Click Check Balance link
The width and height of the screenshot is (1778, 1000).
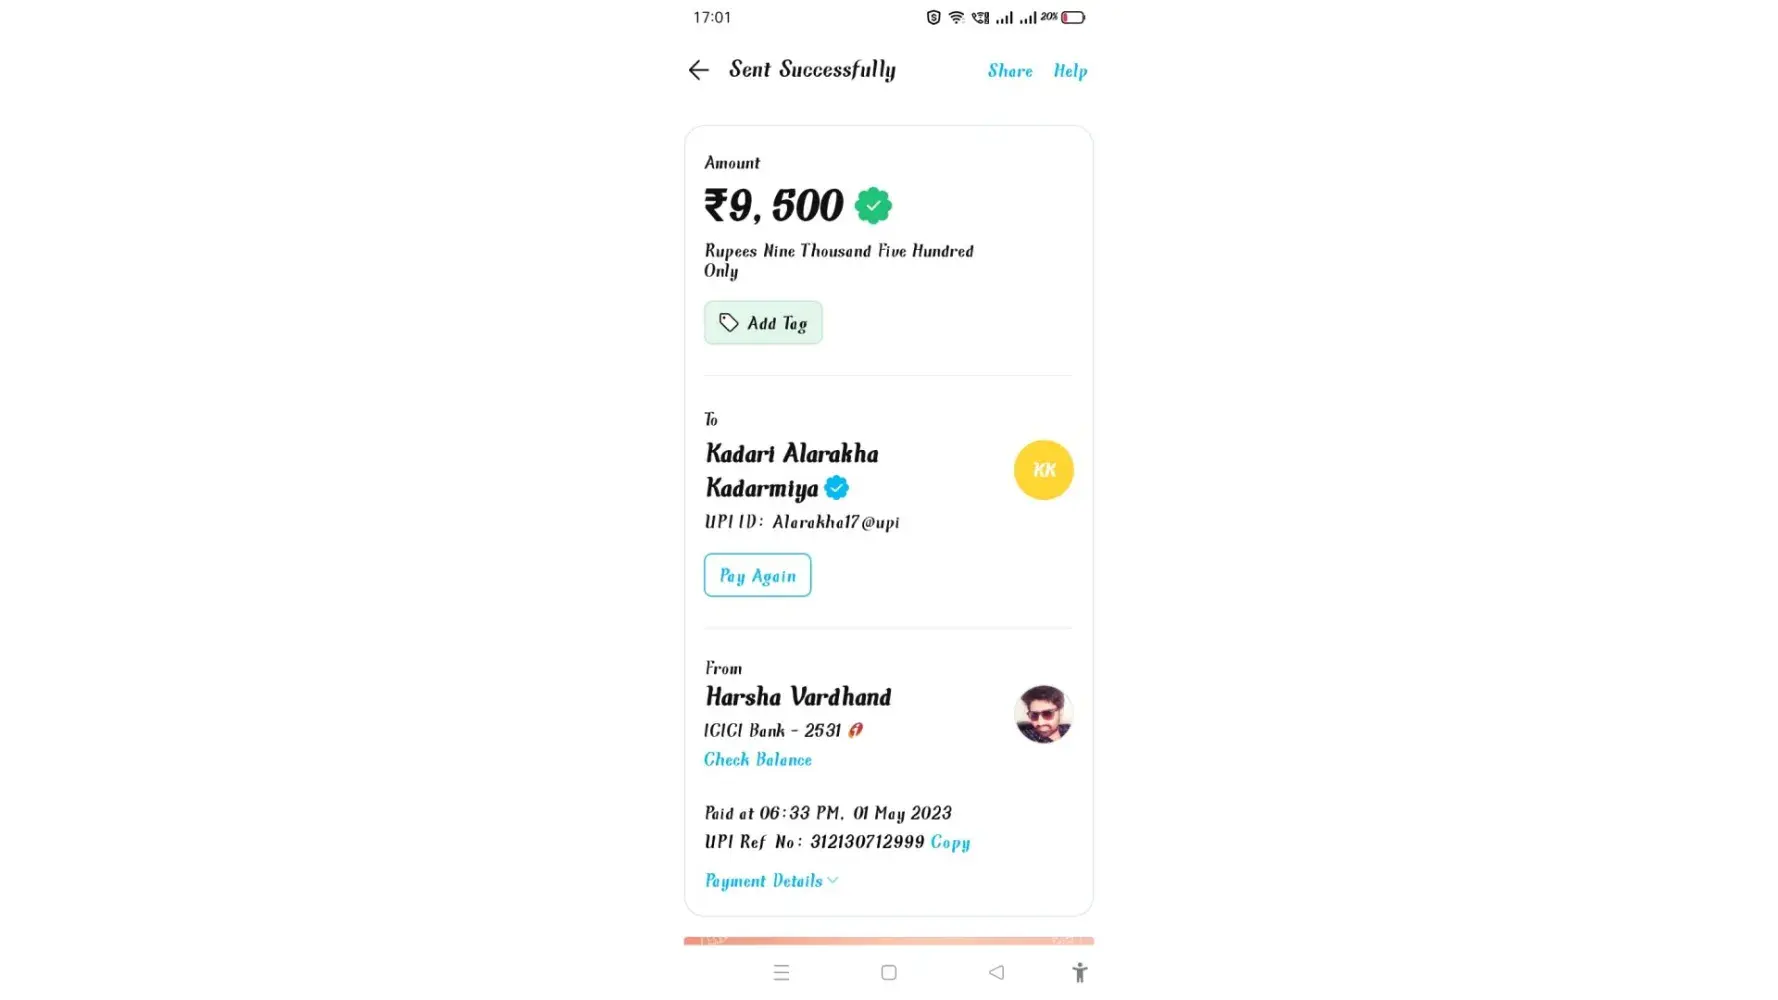point(757,760)
